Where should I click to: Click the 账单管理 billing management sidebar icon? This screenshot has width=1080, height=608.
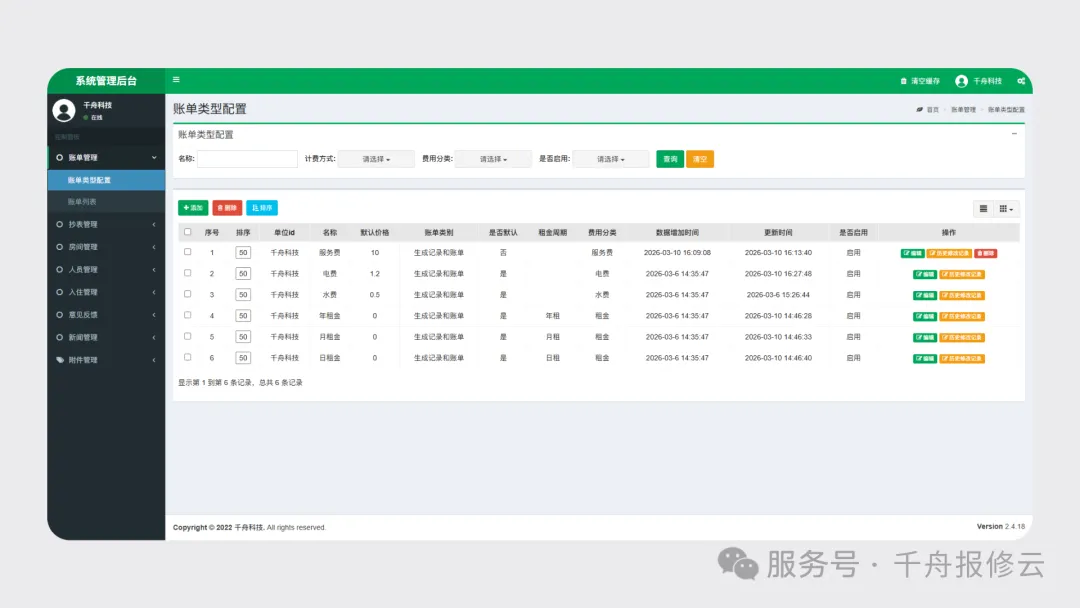(60, 157)
